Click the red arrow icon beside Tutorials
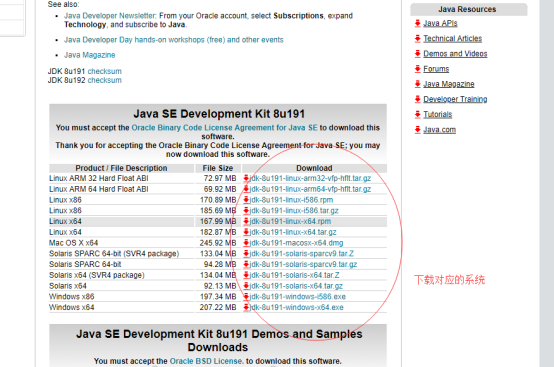Screen dimensions: 554x367 (x=418, y=114)
